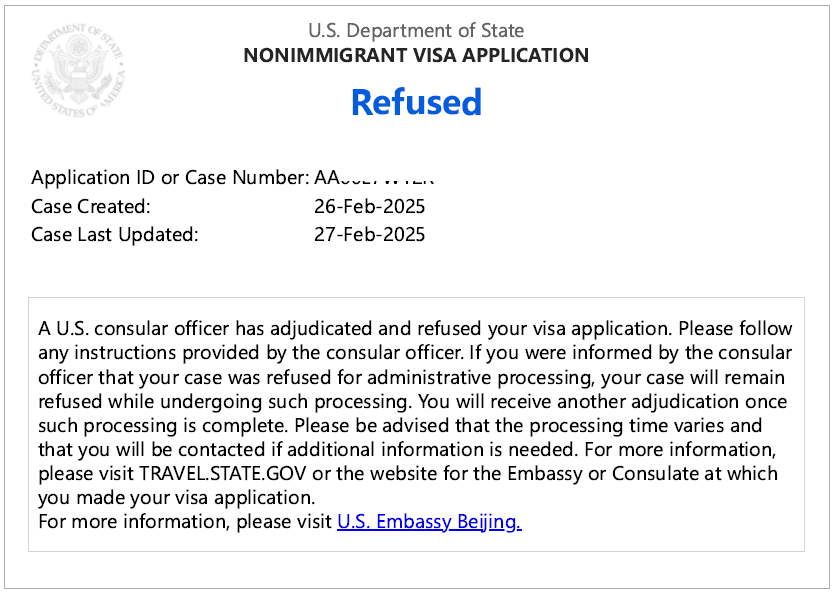Select the partially hidden case number value
Image resolution: width=832 pixels, height=592 pixels.
point(374,178)
